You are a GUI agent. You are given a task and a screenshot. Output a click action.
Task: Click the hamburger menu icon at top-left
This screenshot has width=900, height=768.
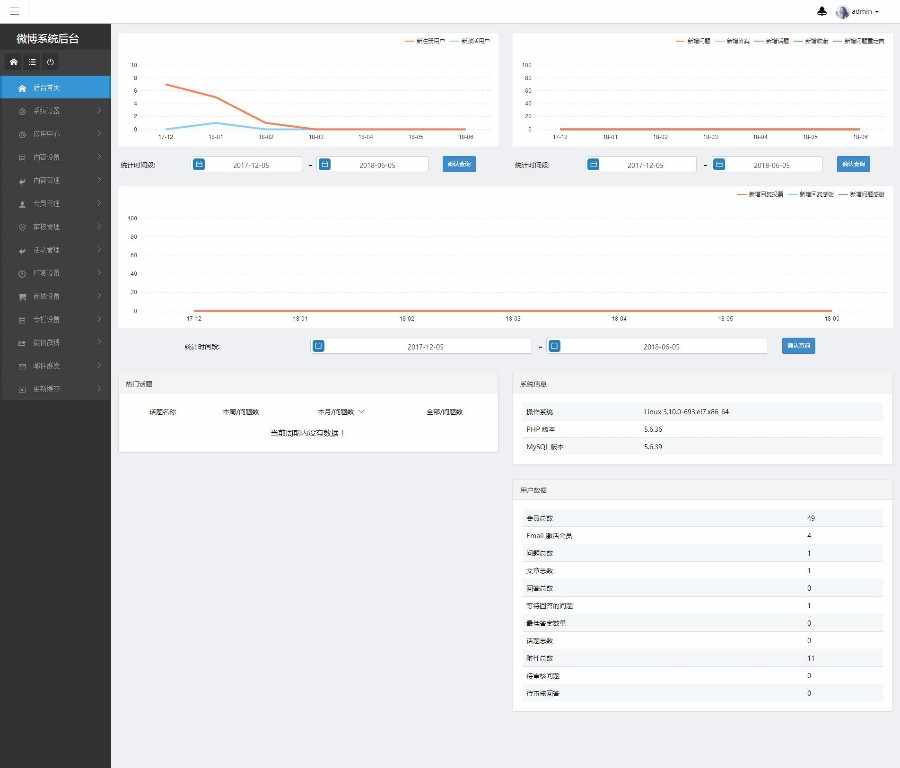[x=14, y=11]
